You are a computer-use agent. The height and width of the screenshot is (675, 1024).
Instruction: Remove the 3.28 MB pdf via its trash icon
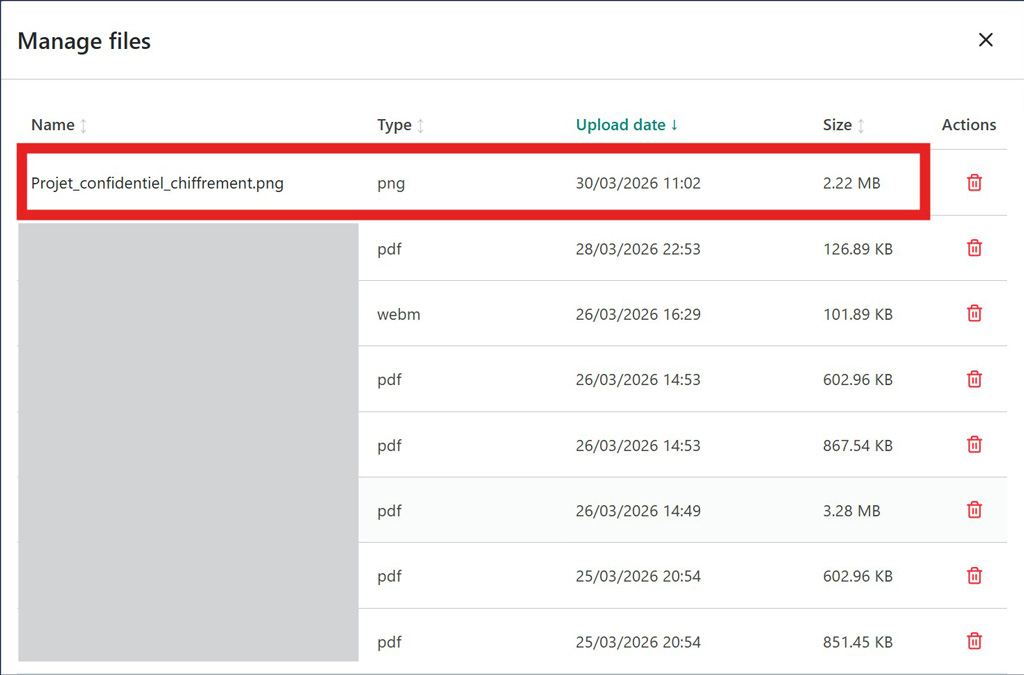[x=974, y=509]
